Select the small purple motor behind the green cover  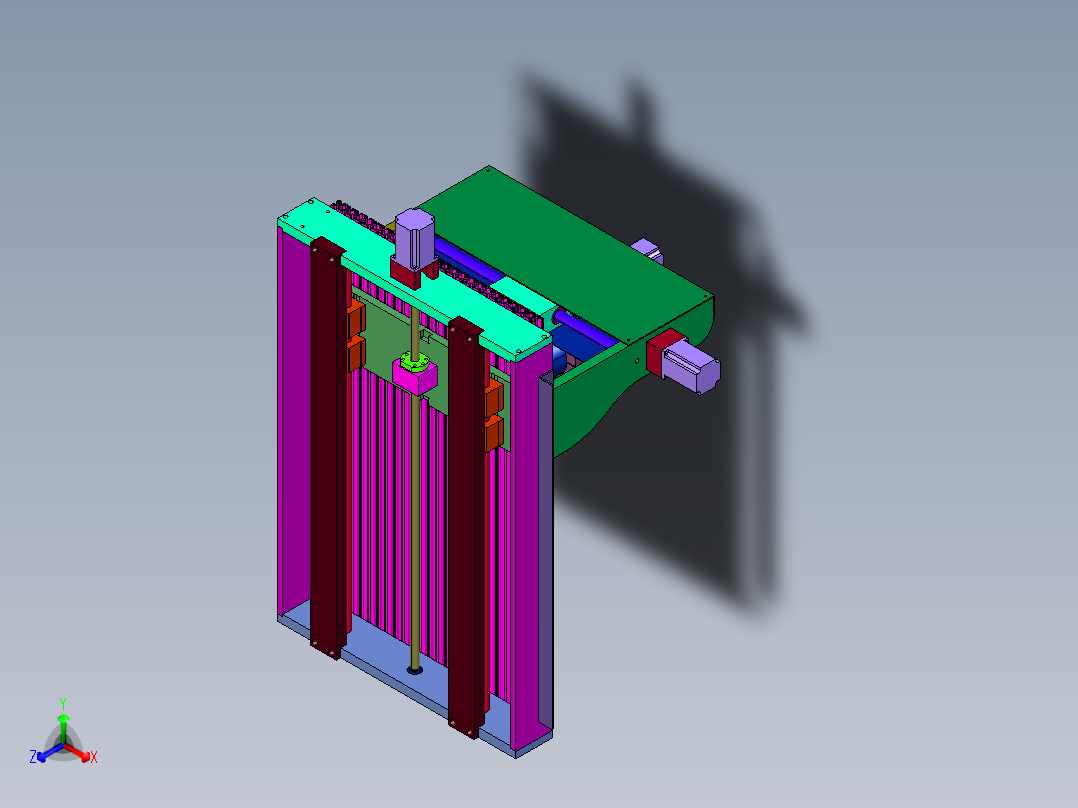tap(648, 250)
